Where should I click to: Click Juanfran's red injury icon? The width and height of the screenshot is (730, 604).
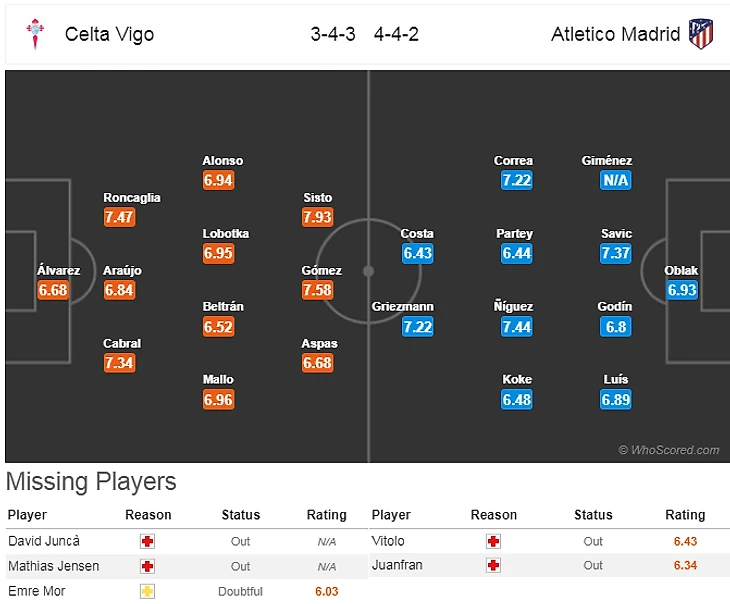coord(493,566)
